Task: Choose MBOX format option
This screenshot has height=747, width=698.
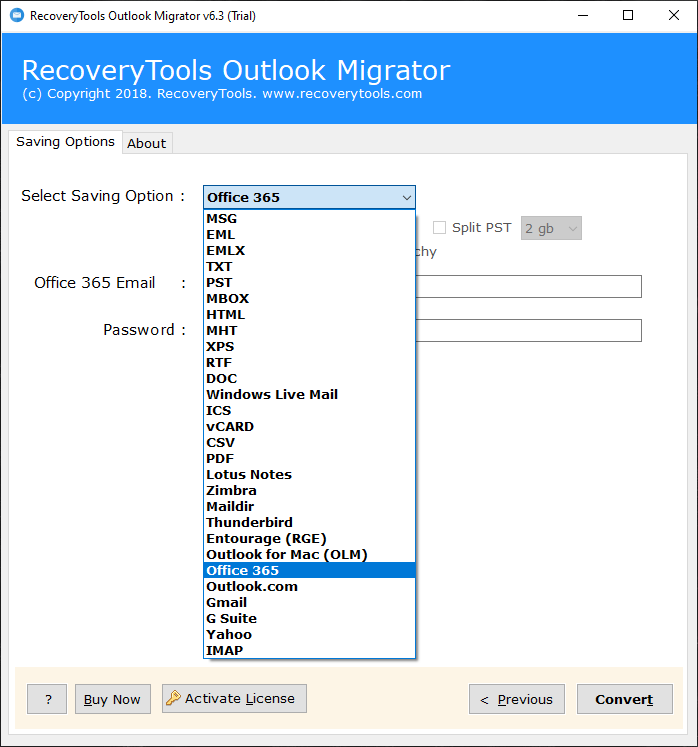Action: pos(309,299)
